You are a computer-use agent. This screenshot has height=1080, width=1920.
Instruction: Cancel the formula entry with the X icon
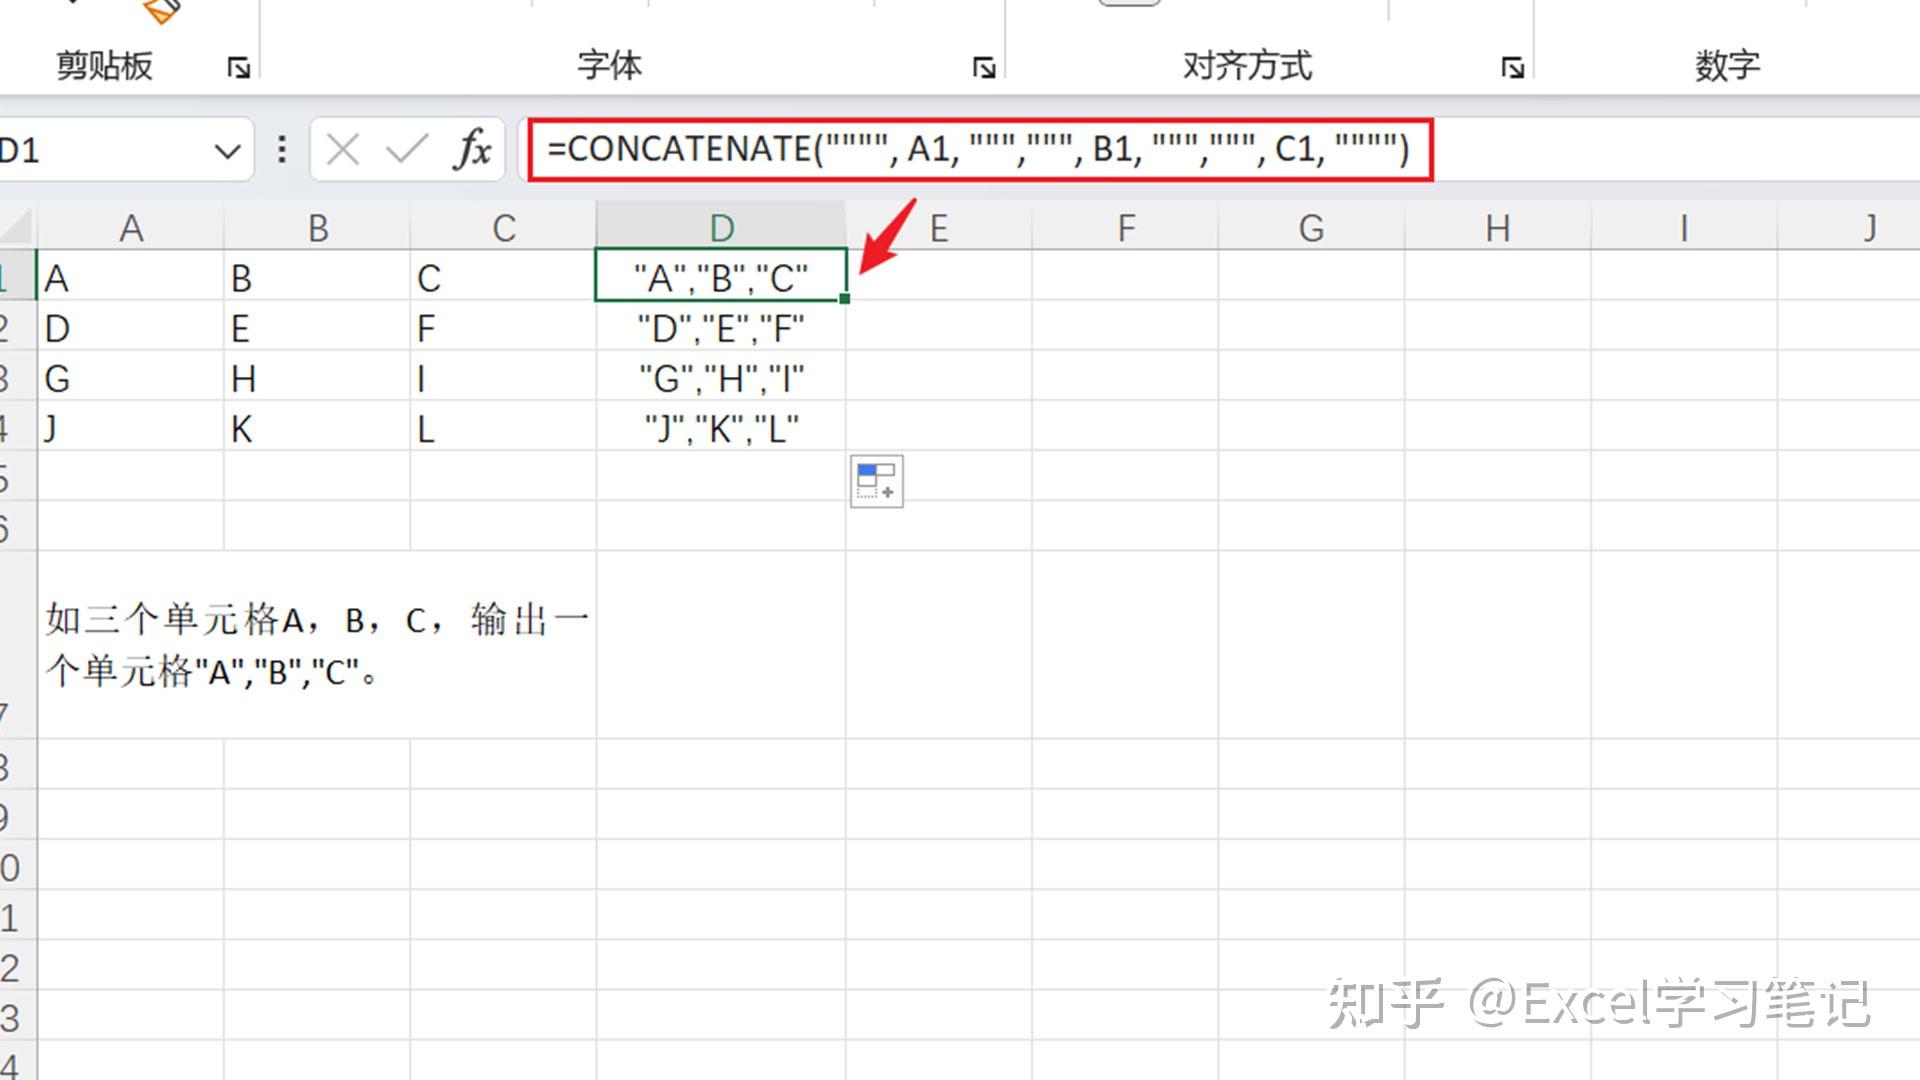pos(343,149)
